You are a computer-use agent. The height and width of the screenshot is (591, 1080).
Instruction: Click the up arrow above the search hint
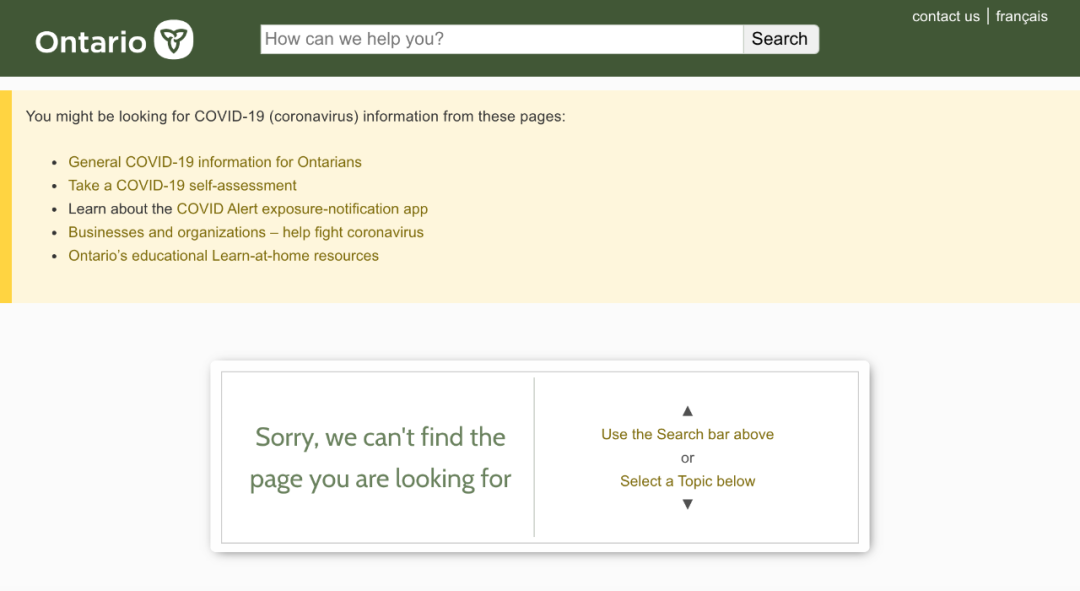687,411
